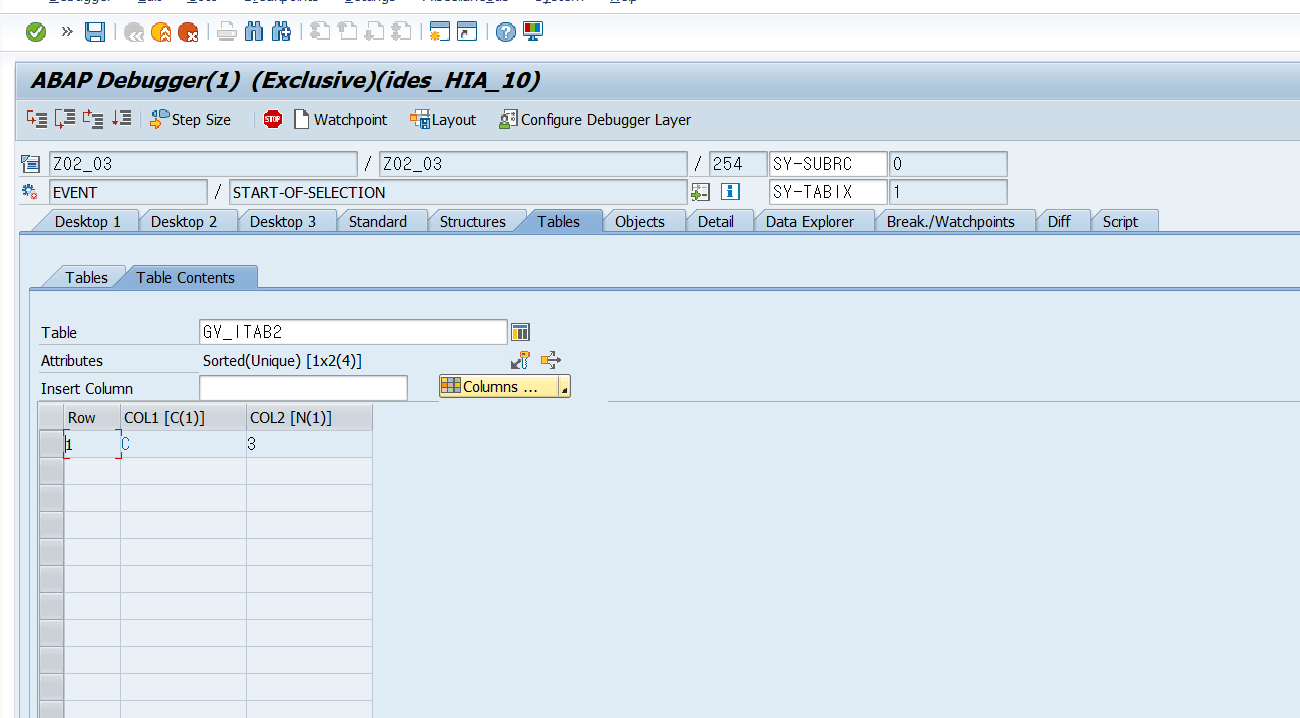This screenshot has height=718, width=1300.
Task: Click the navigate-to-source icon after START-OF-SELECTION
Action: [x=701, y=192]
